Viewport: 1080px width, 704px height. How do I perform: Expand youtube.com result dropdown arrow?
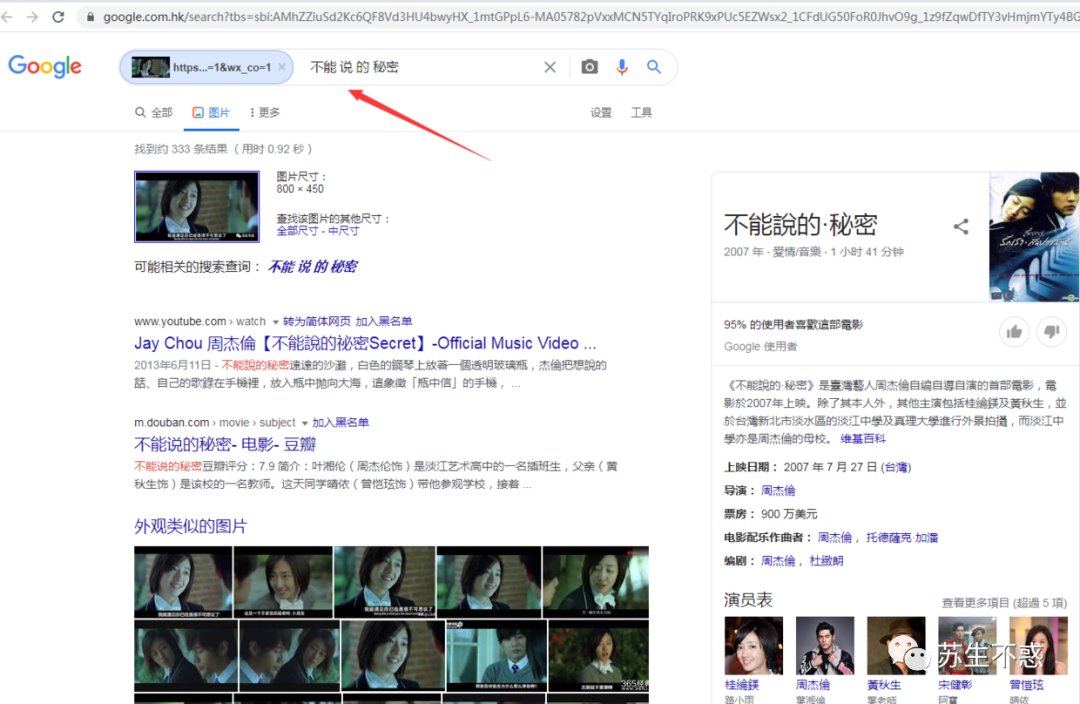tap(276, 322)
